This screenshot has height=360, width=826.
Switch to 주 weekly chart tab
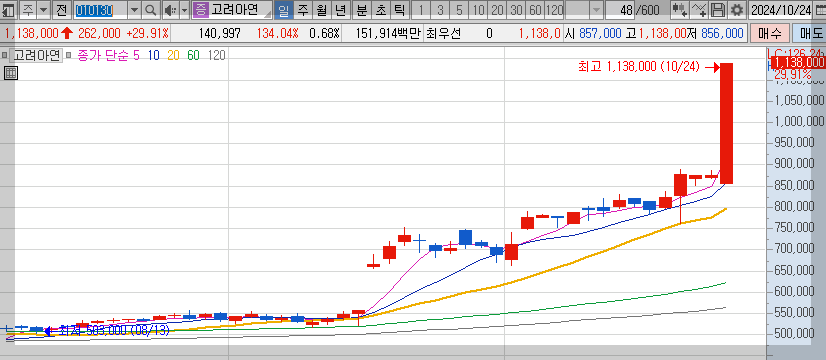pyautogui.click(x=302, y=9)
